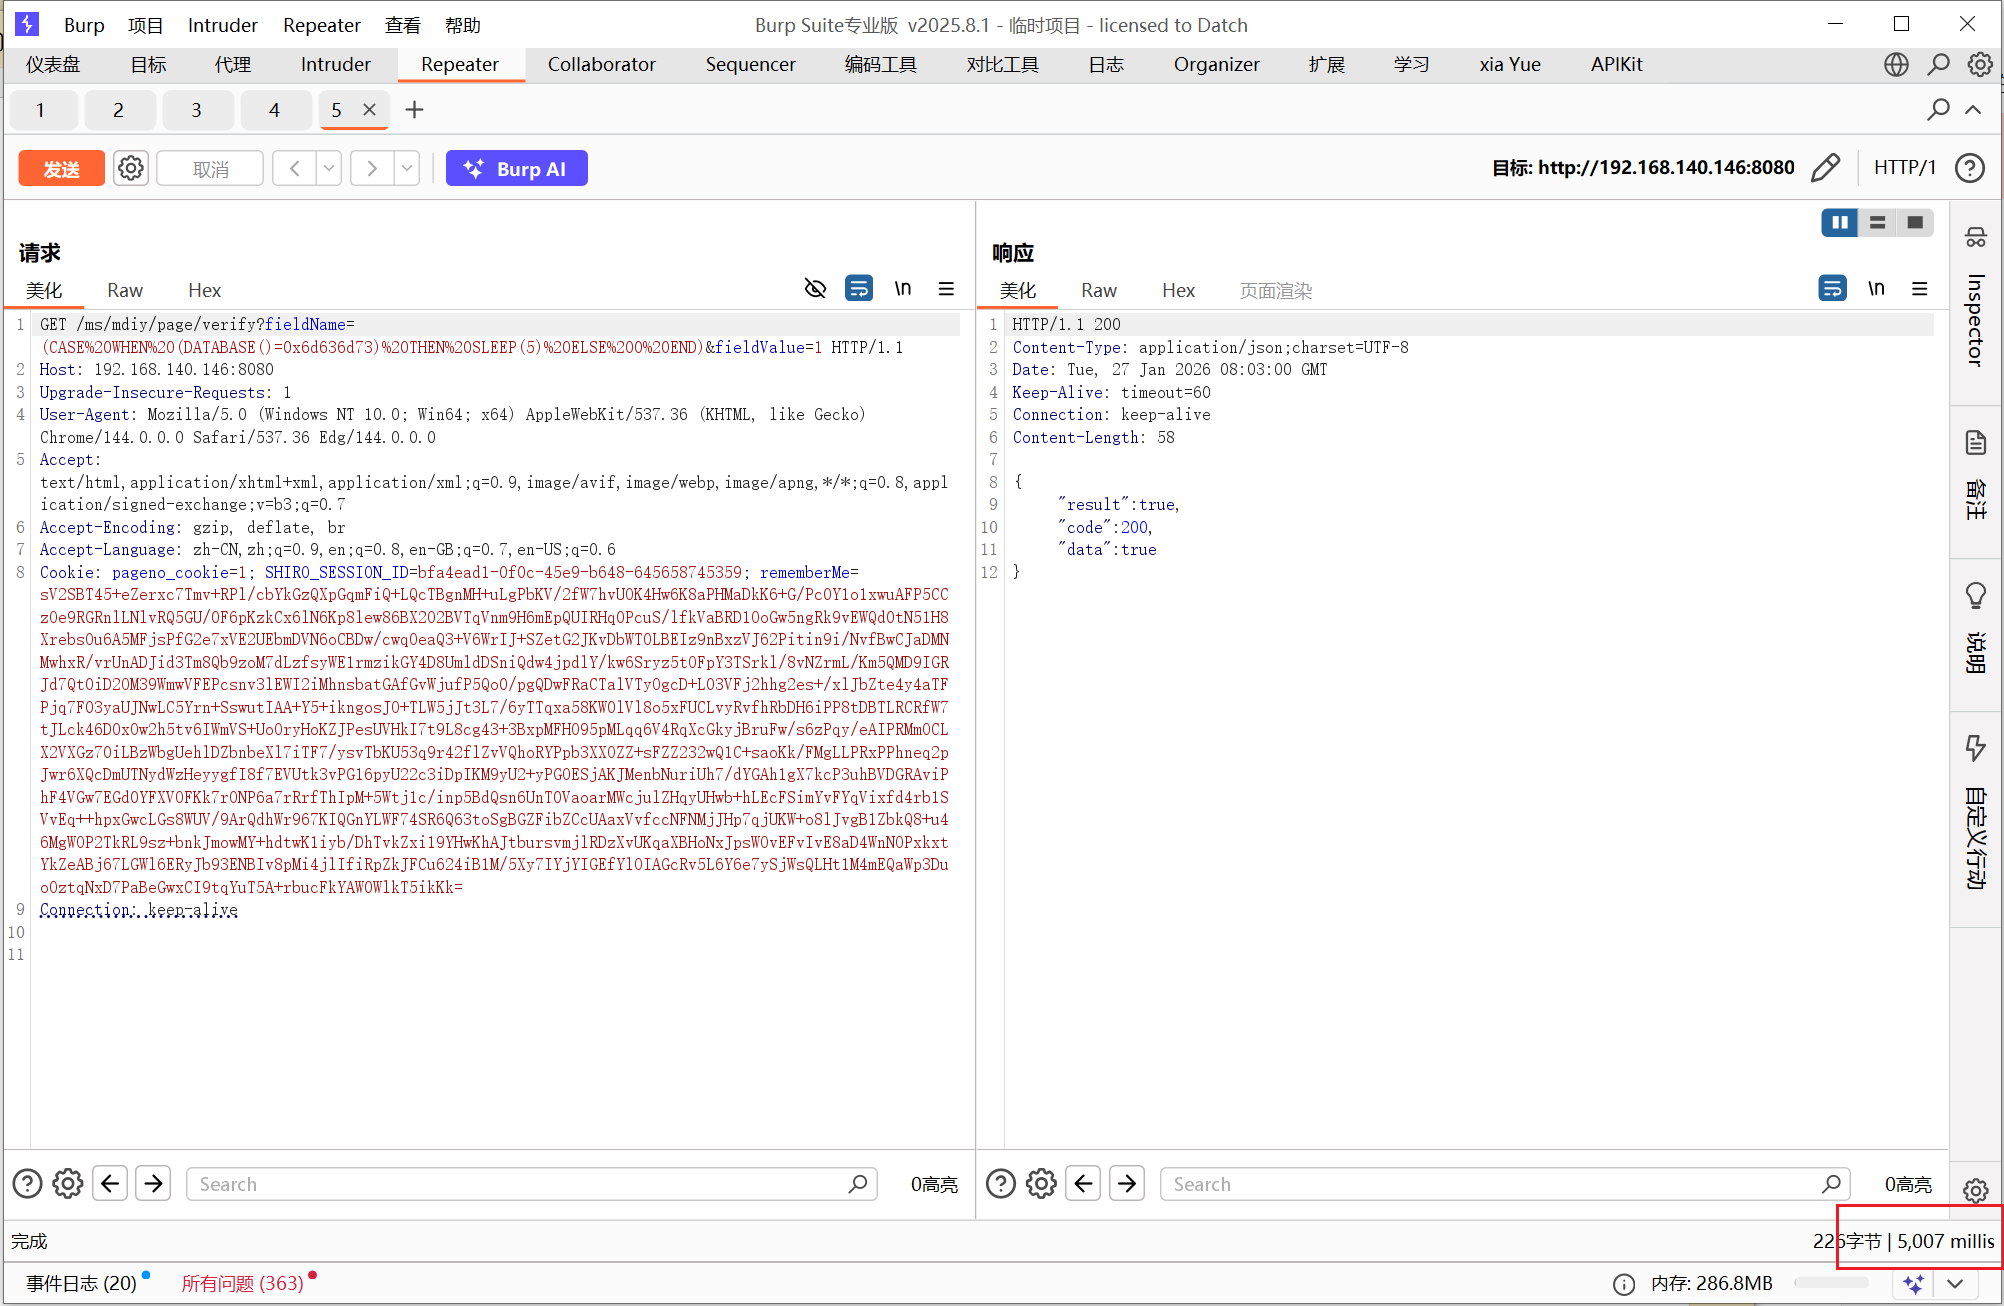Open the HTTP/1 protocol selector
Viewport: 2004px width, 1306px height.
(1904, 167)
